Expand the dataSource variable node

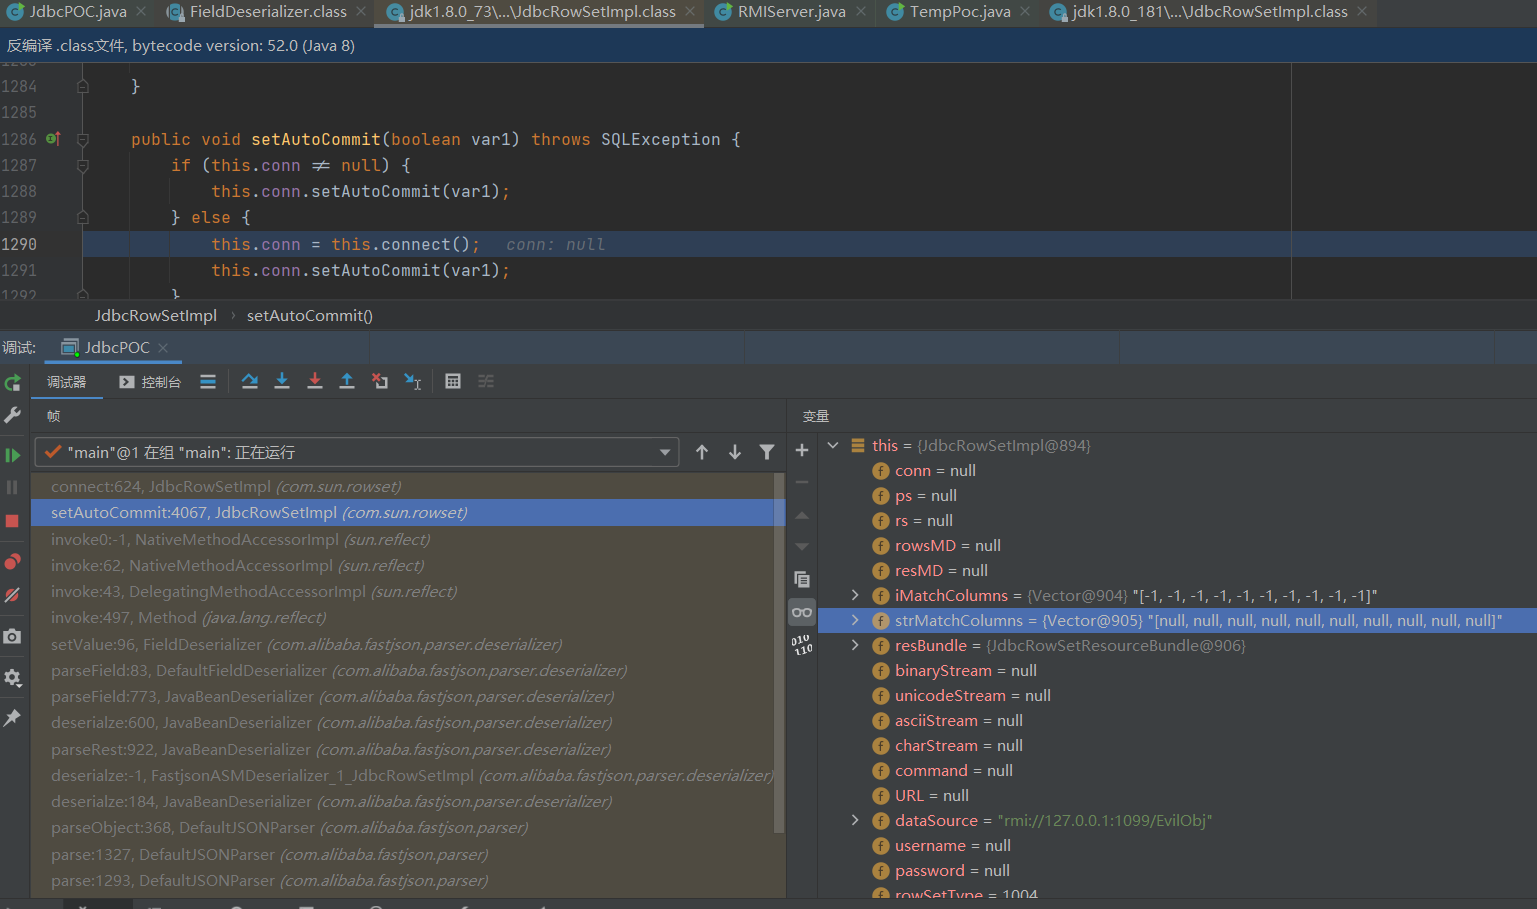coord(855,820)
